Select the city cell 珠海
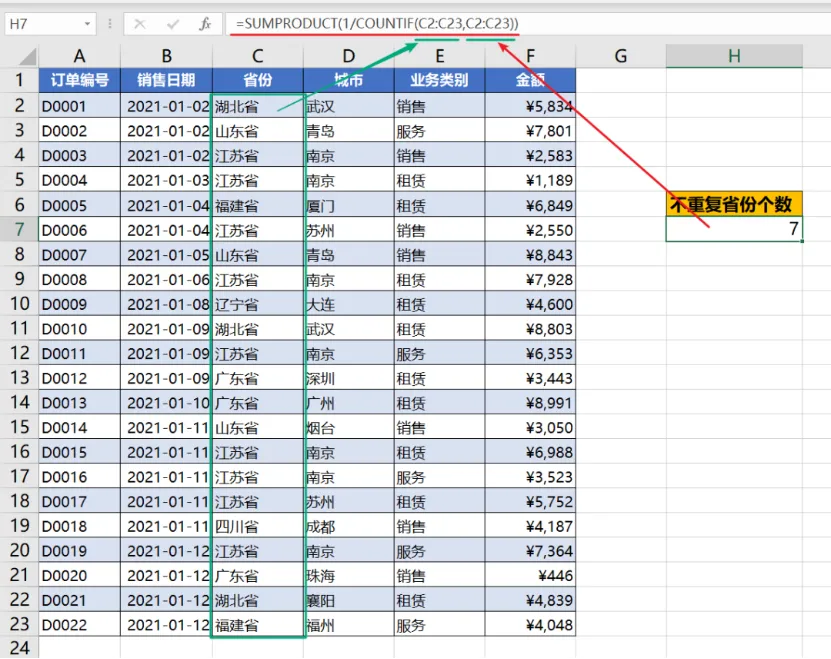Viewport: 831px width, 659px height. (x=349, y=575)
